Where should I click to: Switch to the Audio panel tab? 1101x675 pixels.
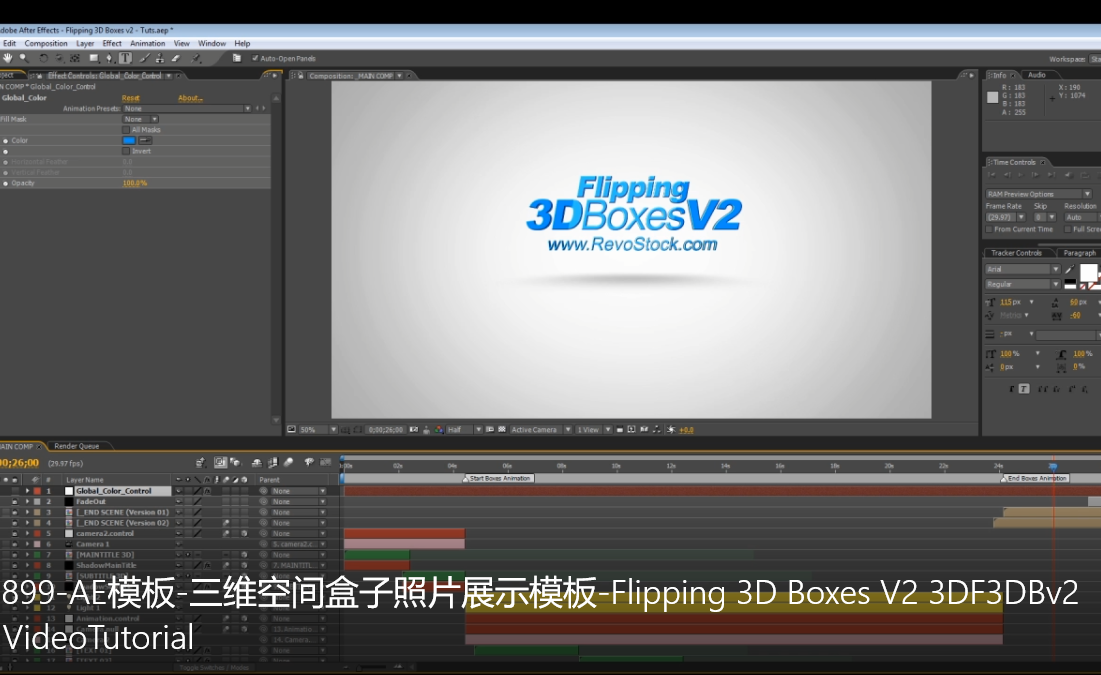pos(1036,74)
